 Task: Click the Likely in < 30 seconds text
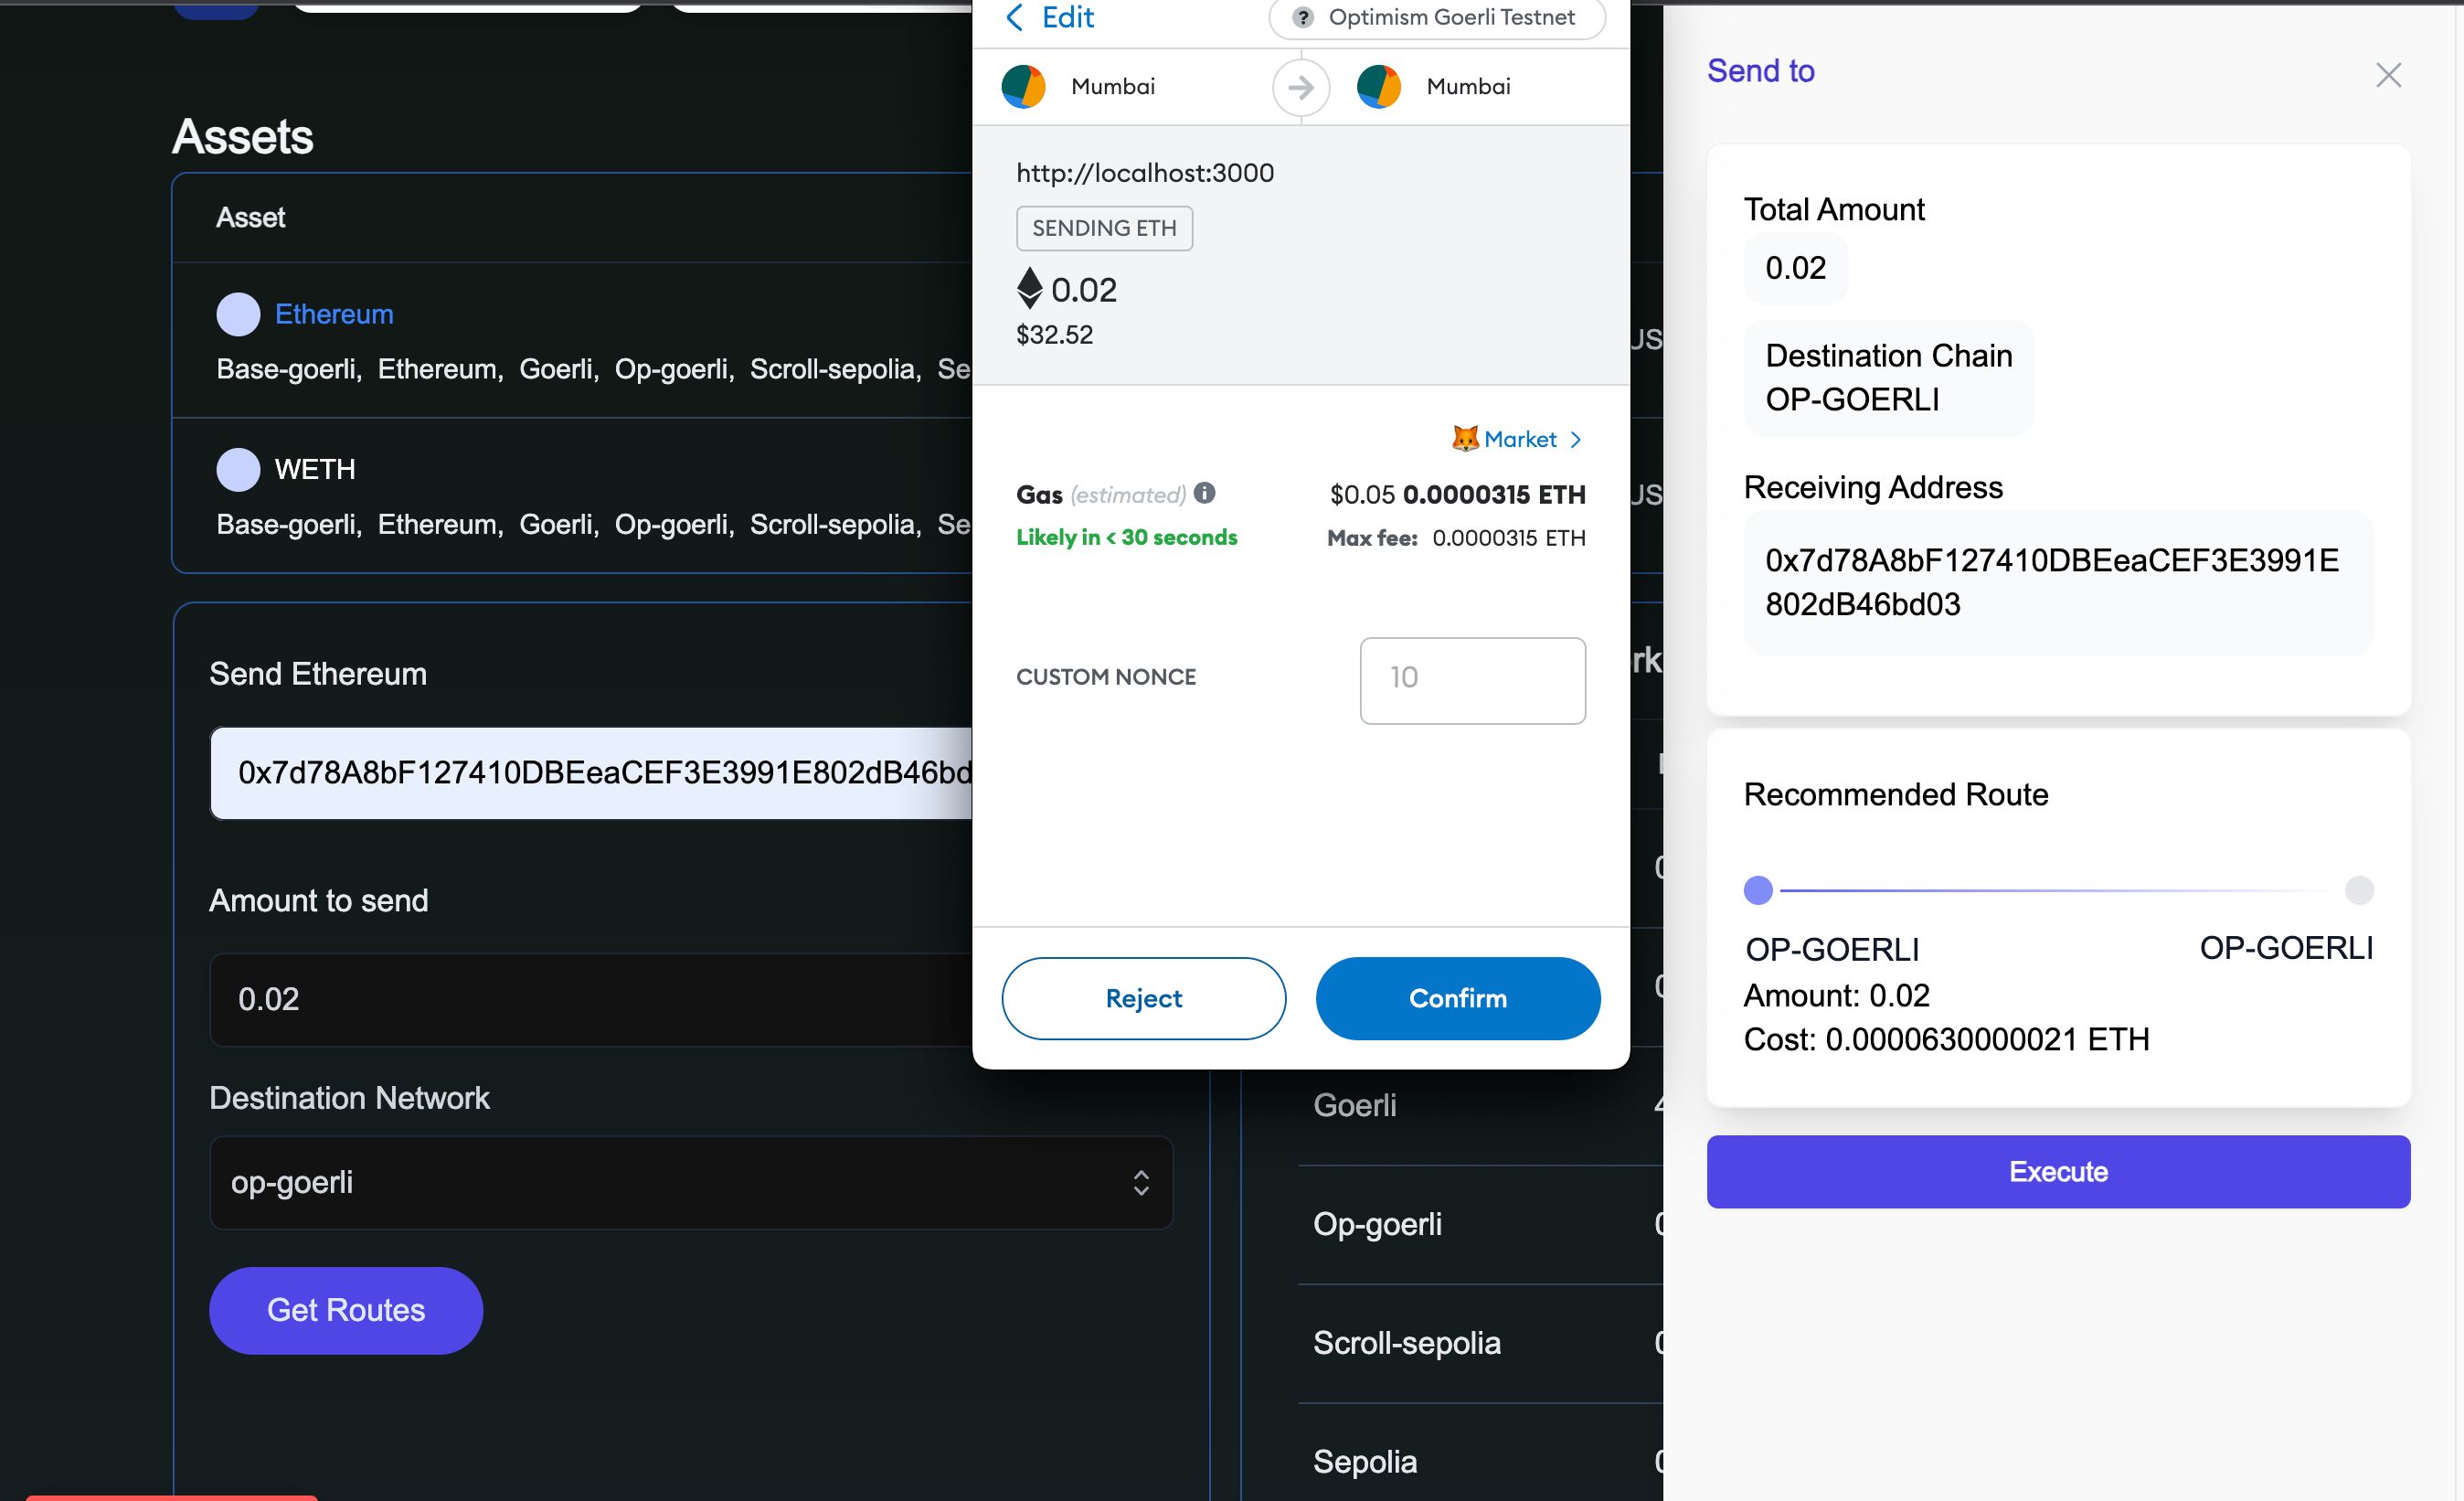[x=1126, y=537]
